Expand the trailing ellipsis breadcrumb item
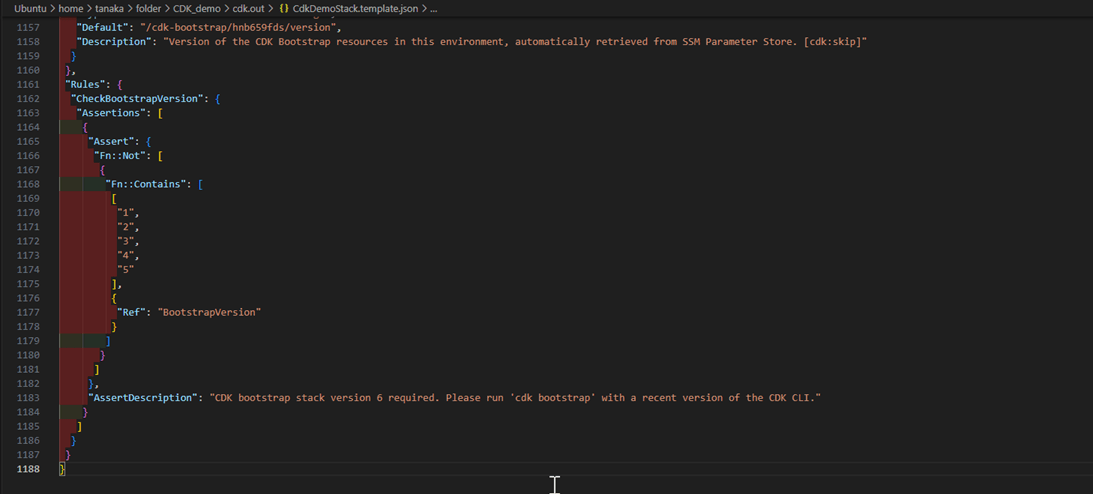The image size is (1093, 494). click(x=433, y=8)
